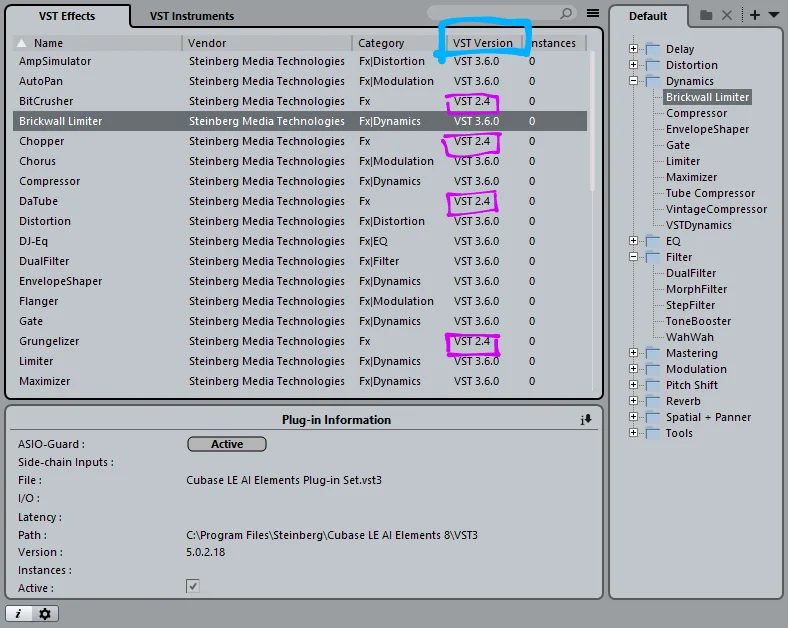Image resolution: width=788 pixels, height=628 pixels.
Task: Expand the Delay folder
Action: (633, 49)
